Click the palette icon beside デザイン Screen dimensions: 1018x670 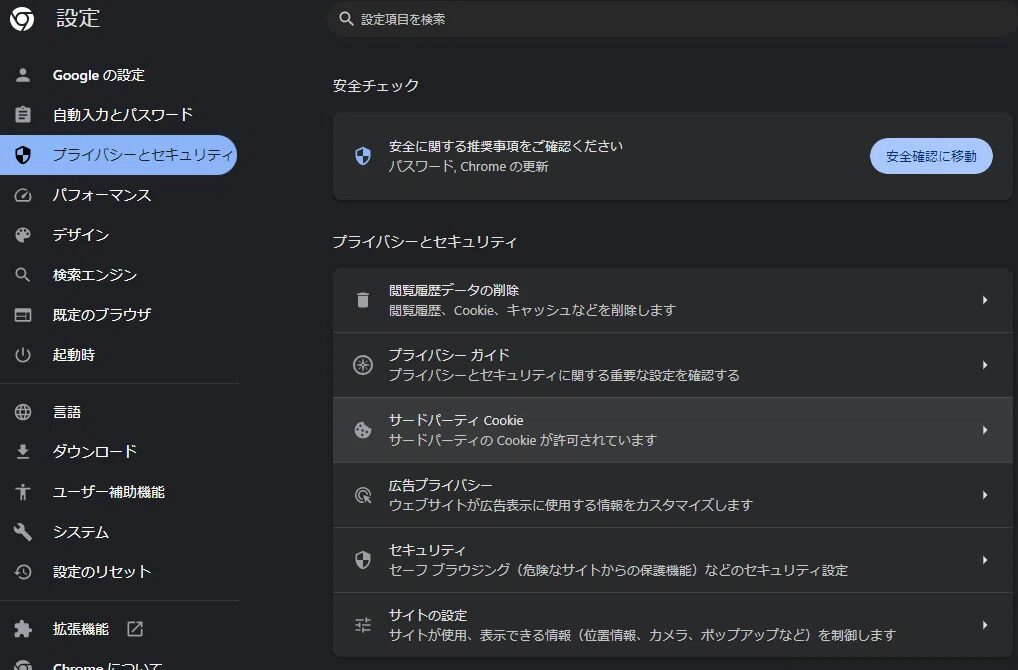tap(22, 235)
